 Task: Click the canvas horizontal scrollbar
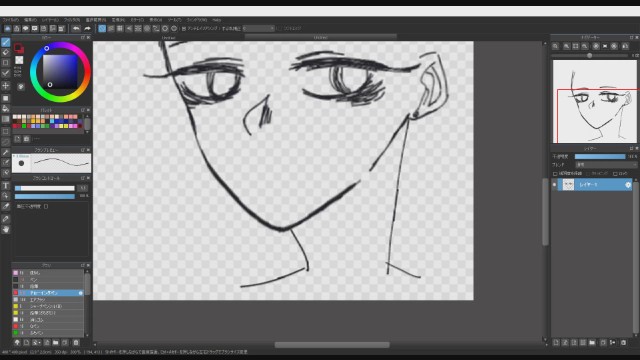click(x=332, y=345)
